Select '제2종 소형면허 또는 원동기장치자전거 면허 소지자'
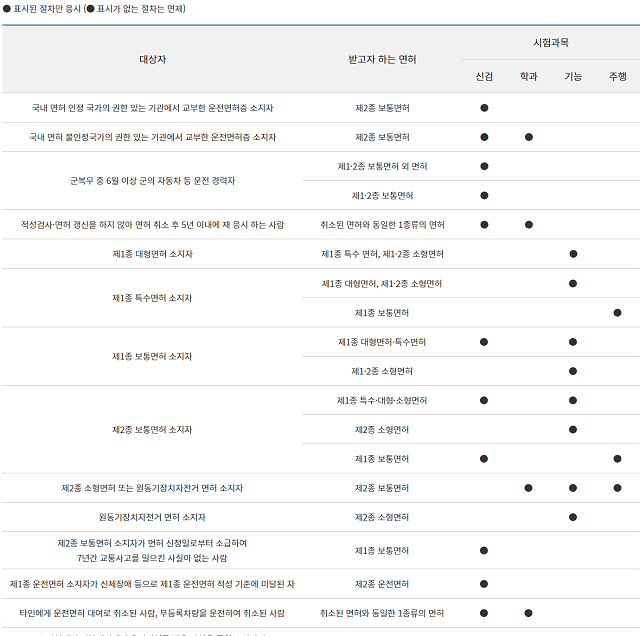The height and width of the screenshot is (636, 640). click(x=152, y=488)
